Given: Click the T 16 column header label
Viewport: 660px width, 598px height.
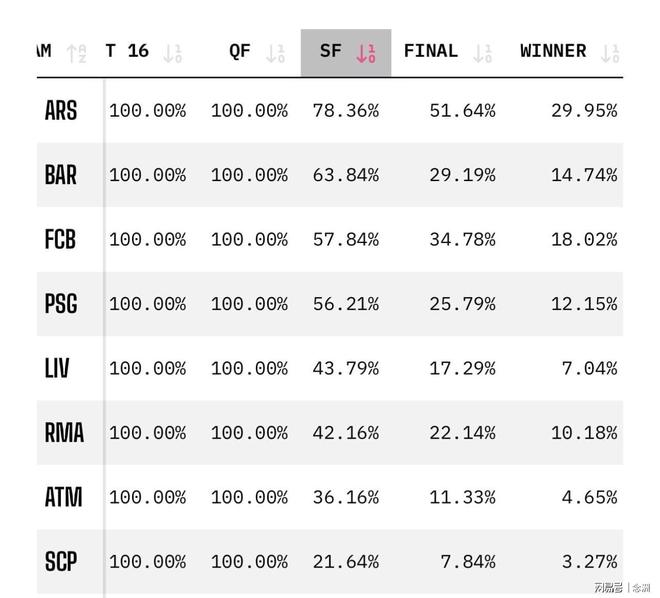Looking at the screenshot, I should 127,51.
